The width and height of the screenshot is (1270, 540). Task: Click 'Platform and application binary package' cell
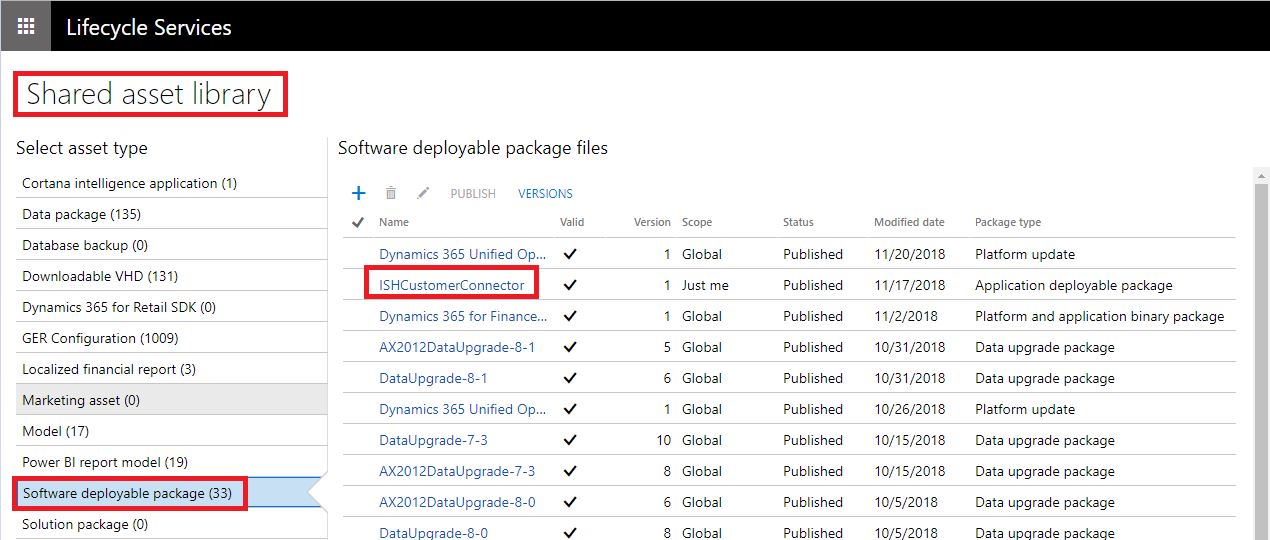point(1099,316)
